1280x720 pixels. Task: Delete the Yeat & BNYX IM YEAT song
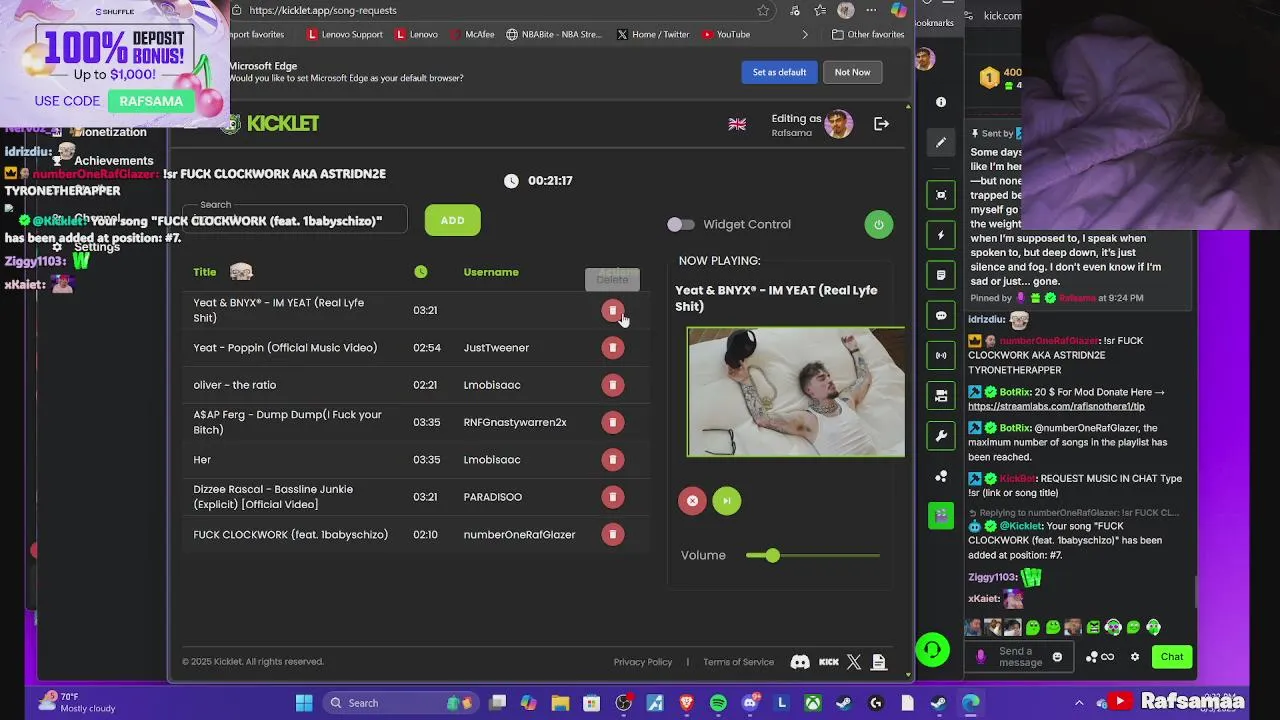point(613,310)
